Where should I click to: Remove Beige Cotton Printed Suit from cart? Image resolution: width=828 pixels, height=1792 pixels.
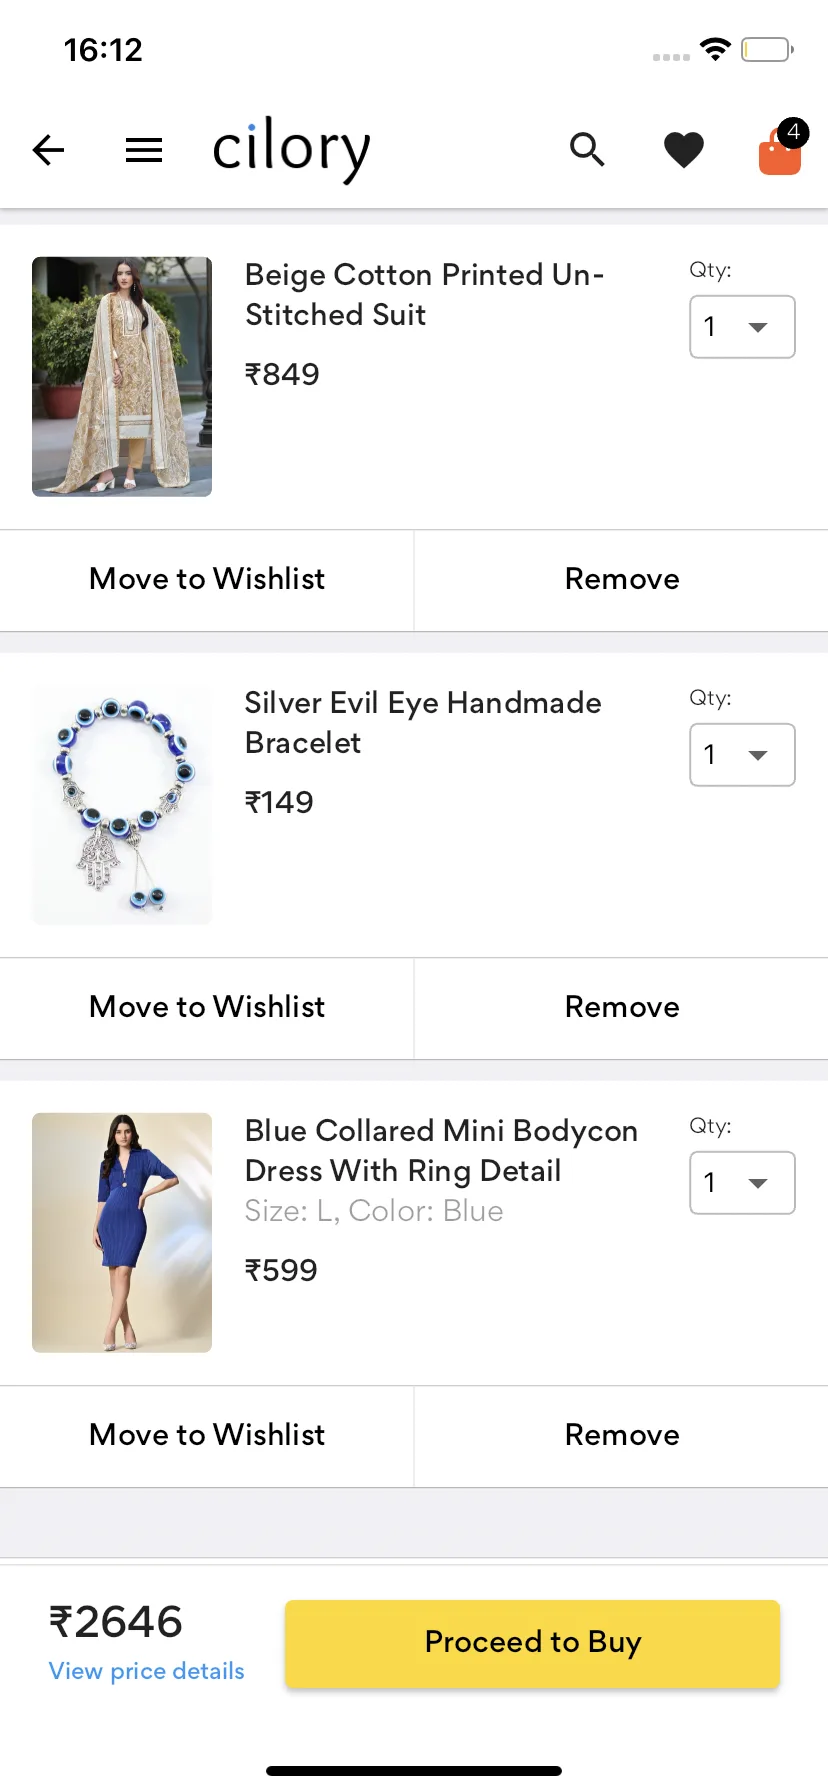click(x=622, y=579)
